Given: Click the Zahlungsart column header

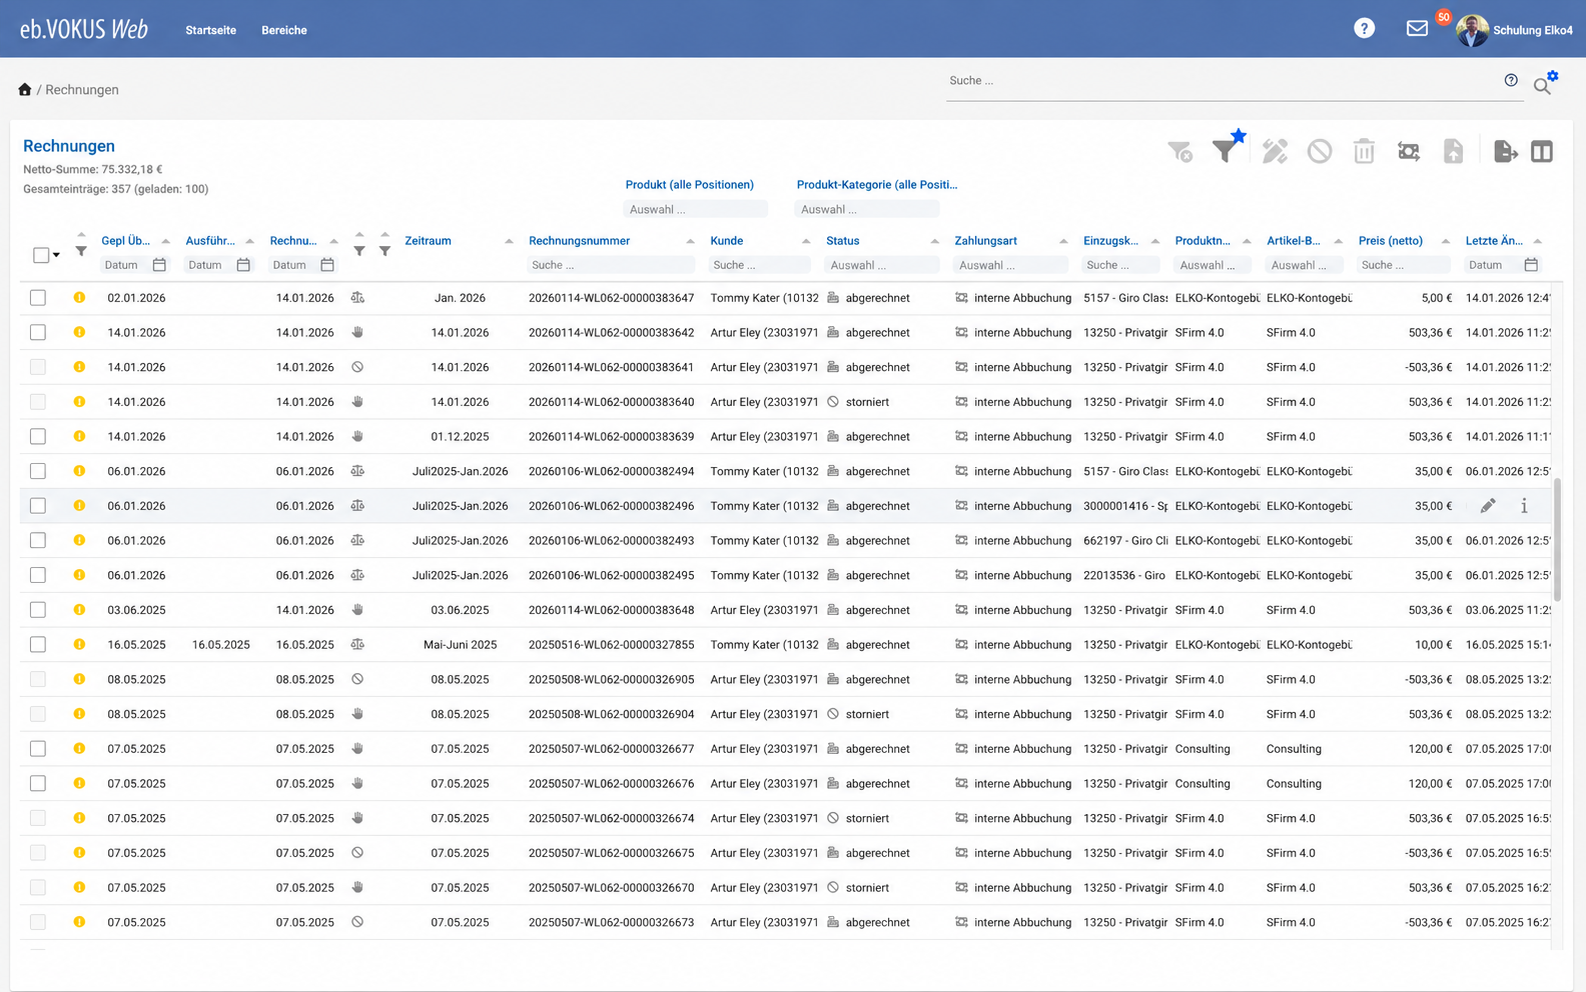Looking at the screenshot, I should coord(986,241).
